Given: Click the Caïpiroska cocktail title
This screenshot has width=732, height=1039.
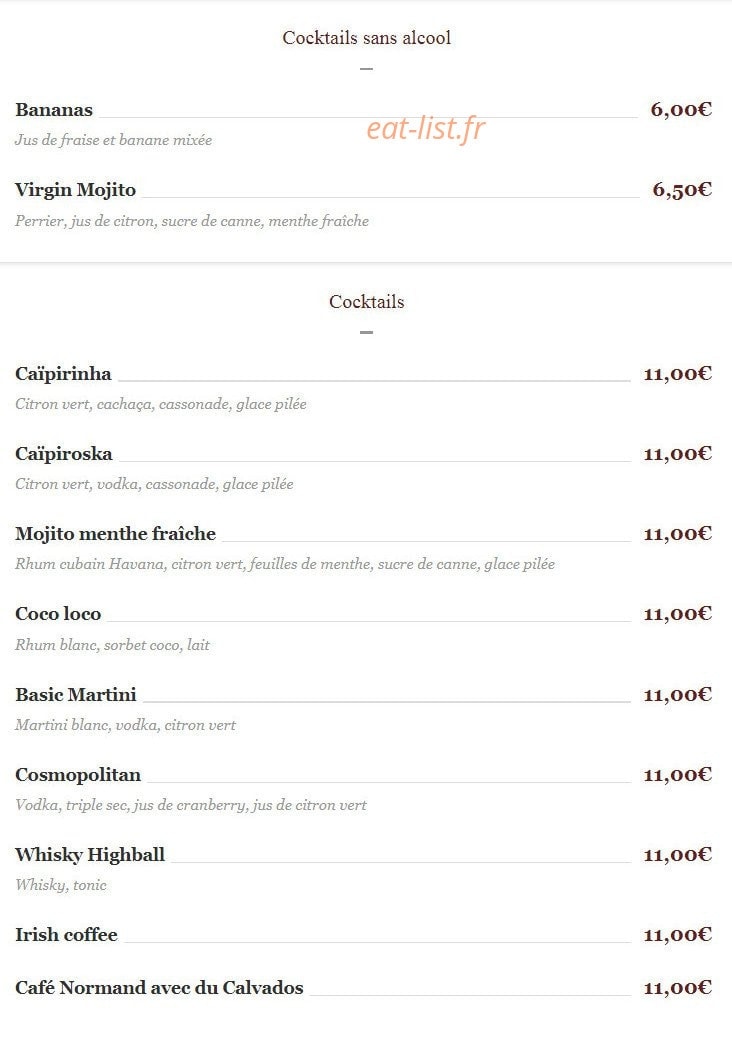Looking at the screenshot, I should [64, 454].
